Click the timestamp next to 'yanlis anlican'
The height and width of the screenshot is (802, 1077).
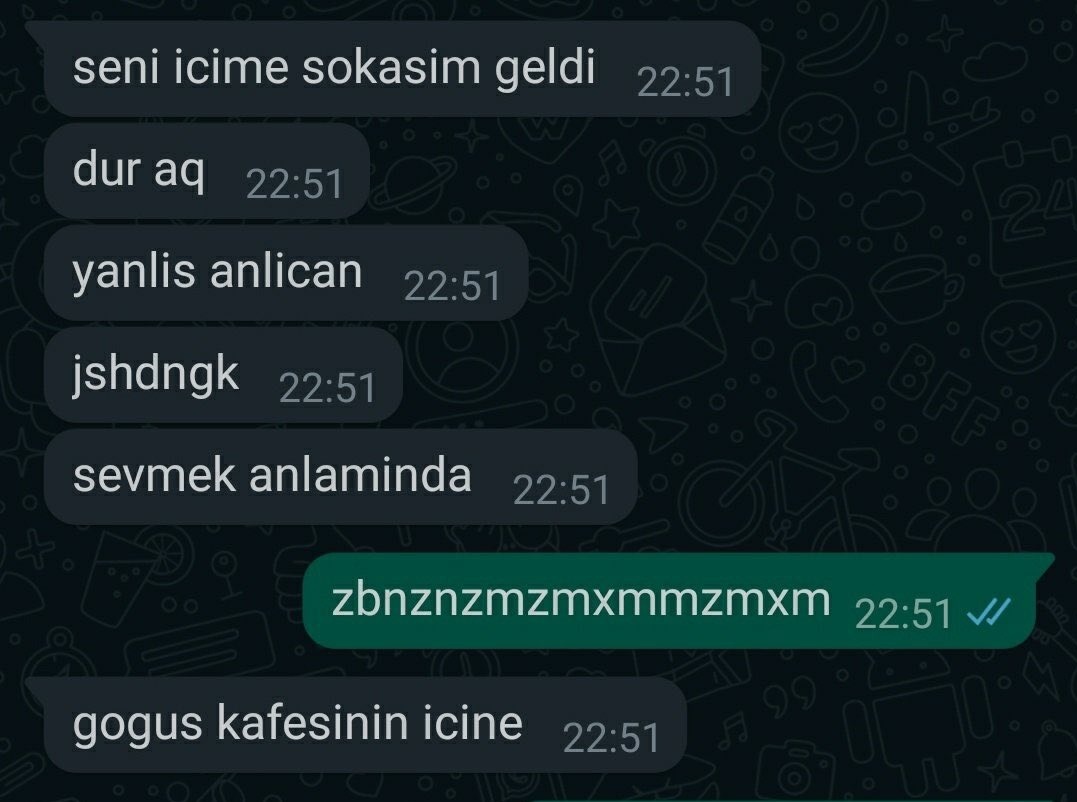(x=453, y=287)
